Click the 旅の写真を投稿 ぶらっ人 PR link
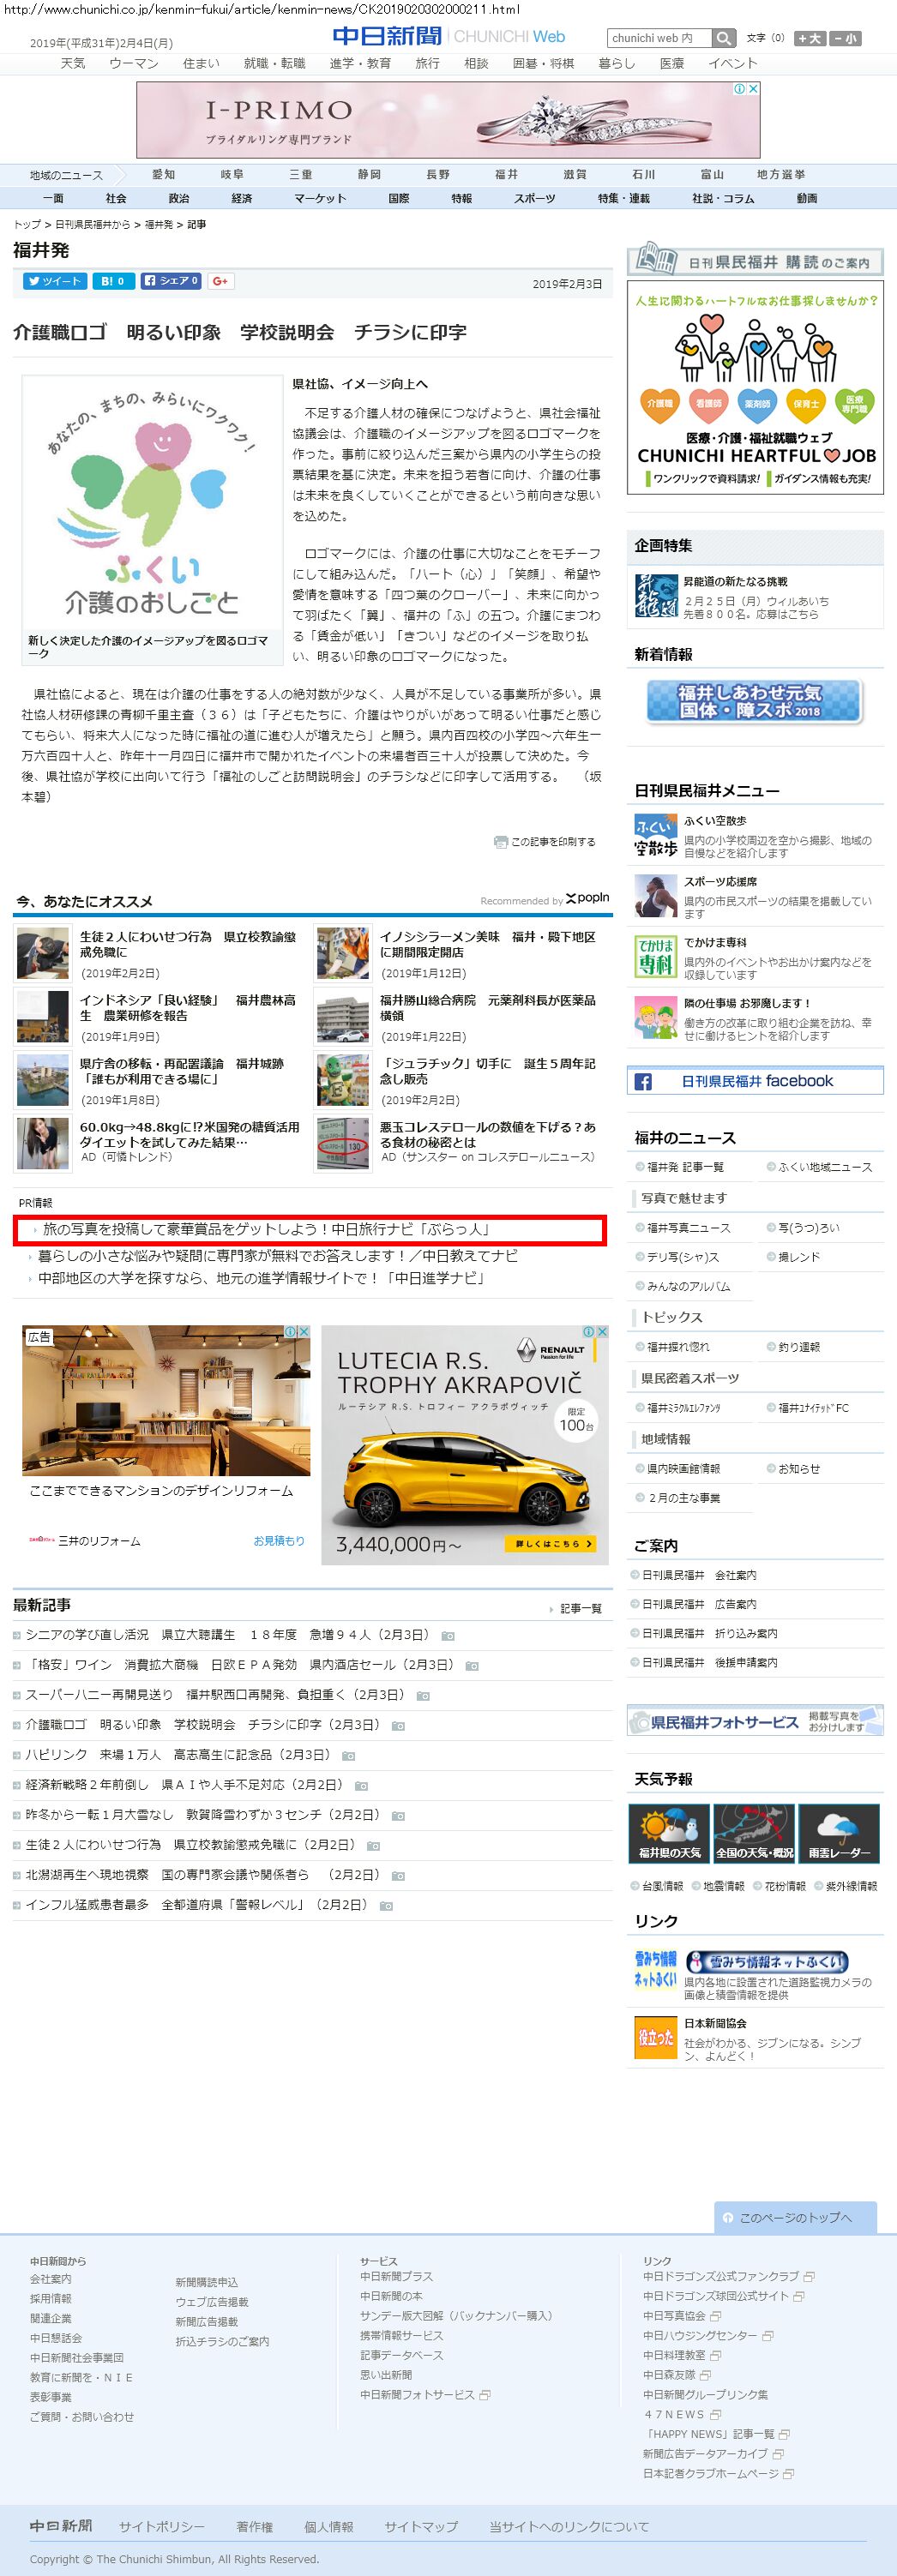 [266, 1229]
